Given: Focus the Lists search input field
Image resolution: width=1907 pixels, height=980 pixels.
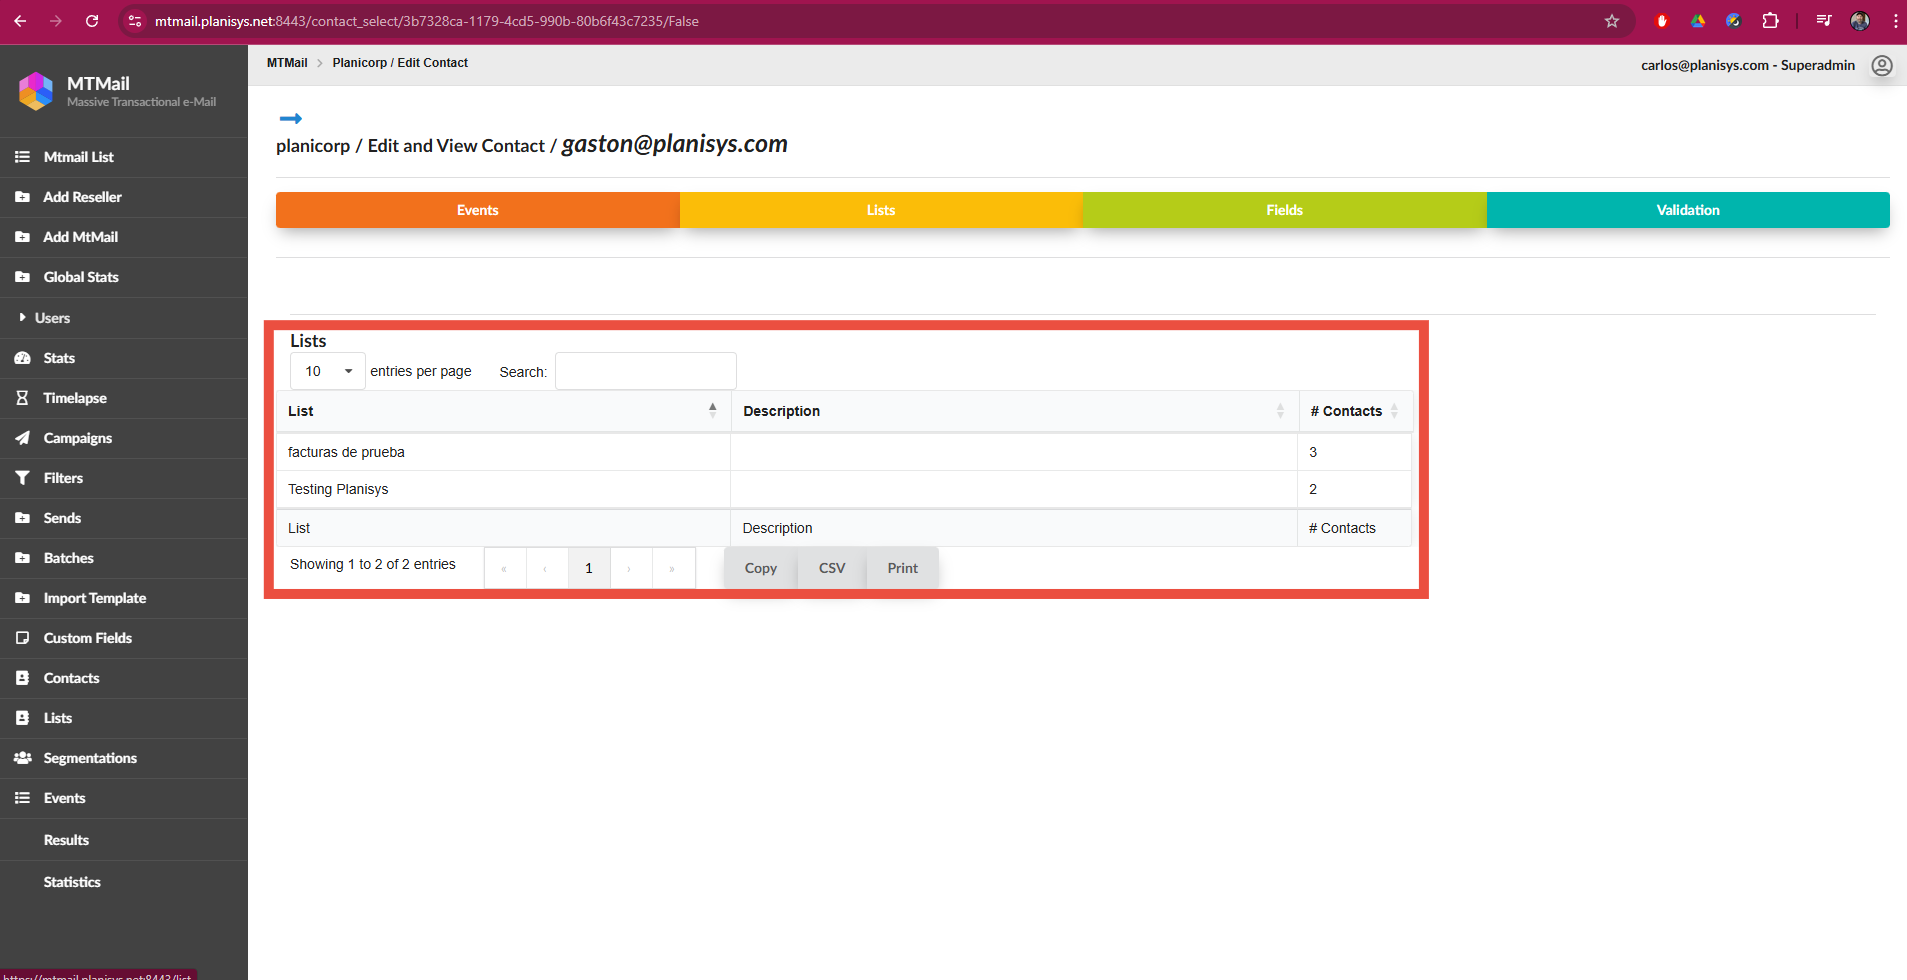Looking at the screenshot, I should point(645,371).
